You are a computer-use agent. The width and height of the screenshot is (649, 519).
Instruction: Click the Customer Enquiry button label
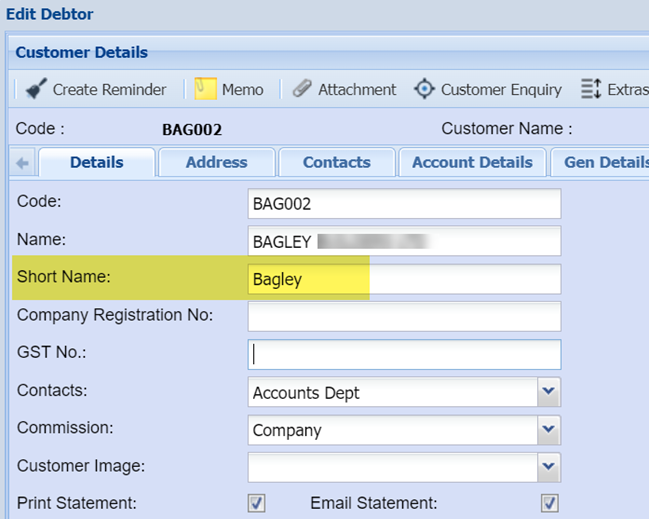[501, 89]
